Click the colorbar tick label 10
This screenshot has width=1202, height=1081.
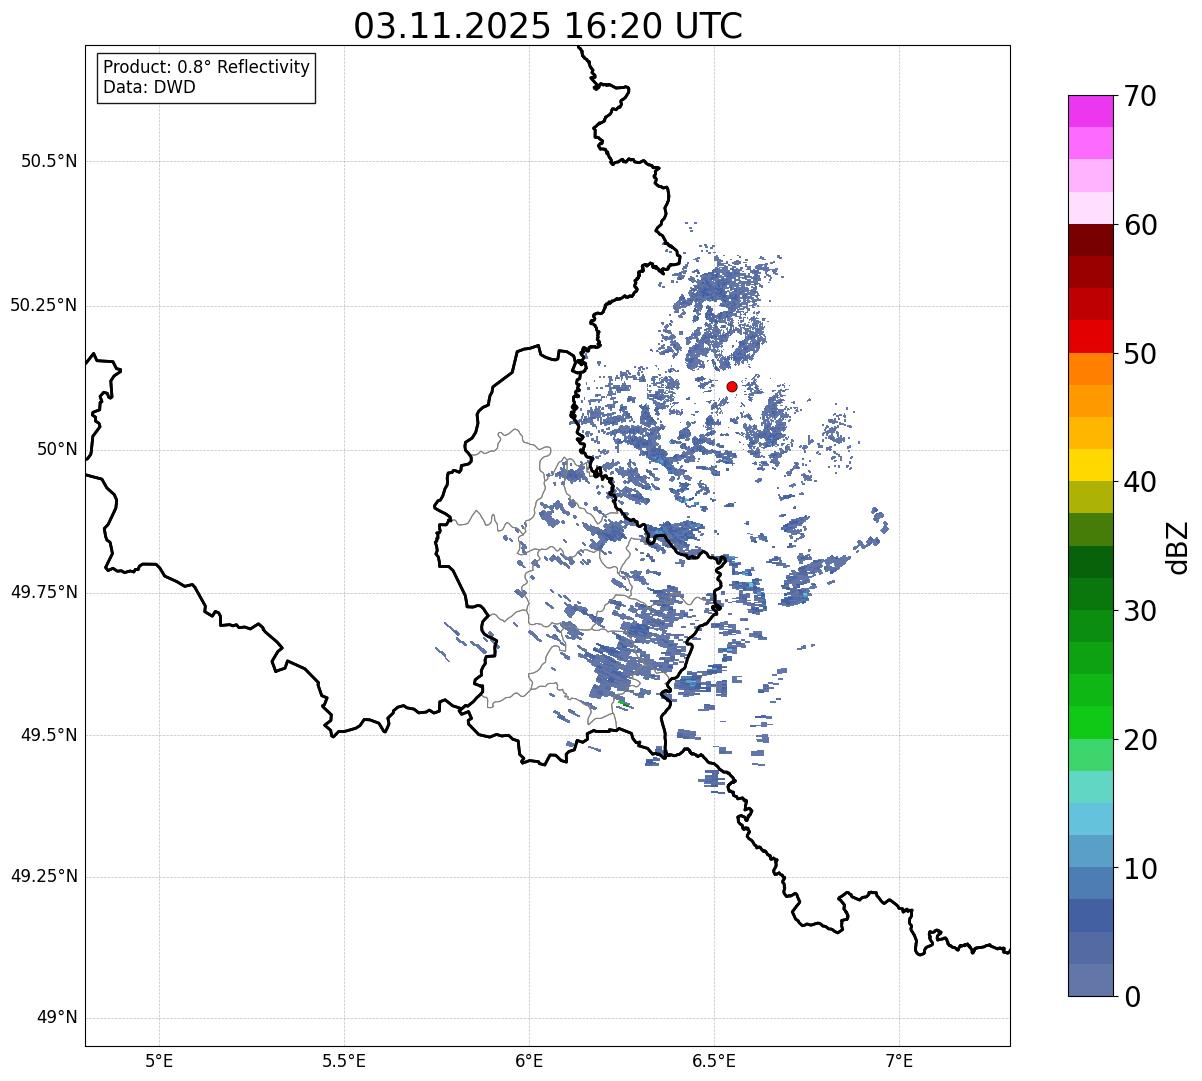1140,869
